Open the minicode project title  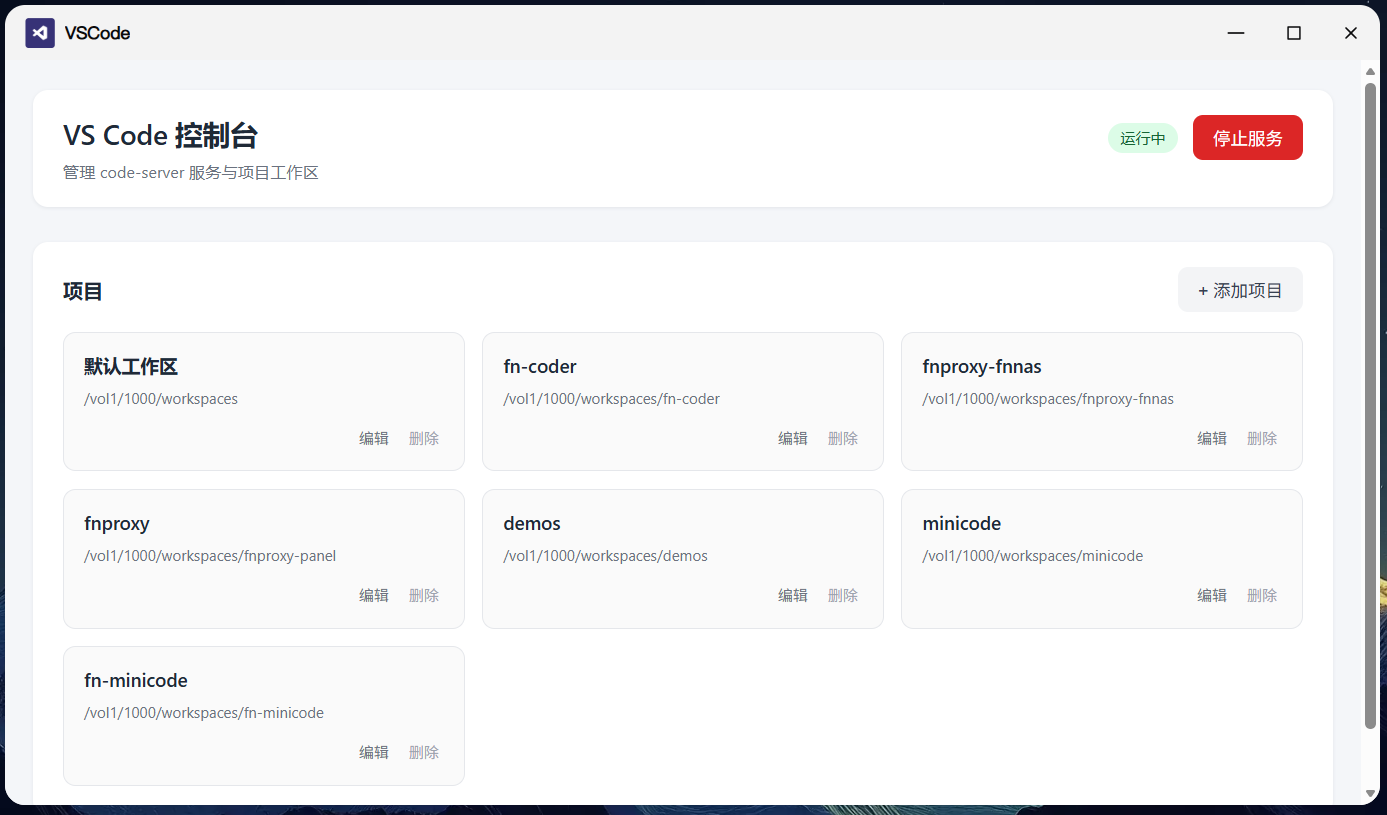coord(962,524)
